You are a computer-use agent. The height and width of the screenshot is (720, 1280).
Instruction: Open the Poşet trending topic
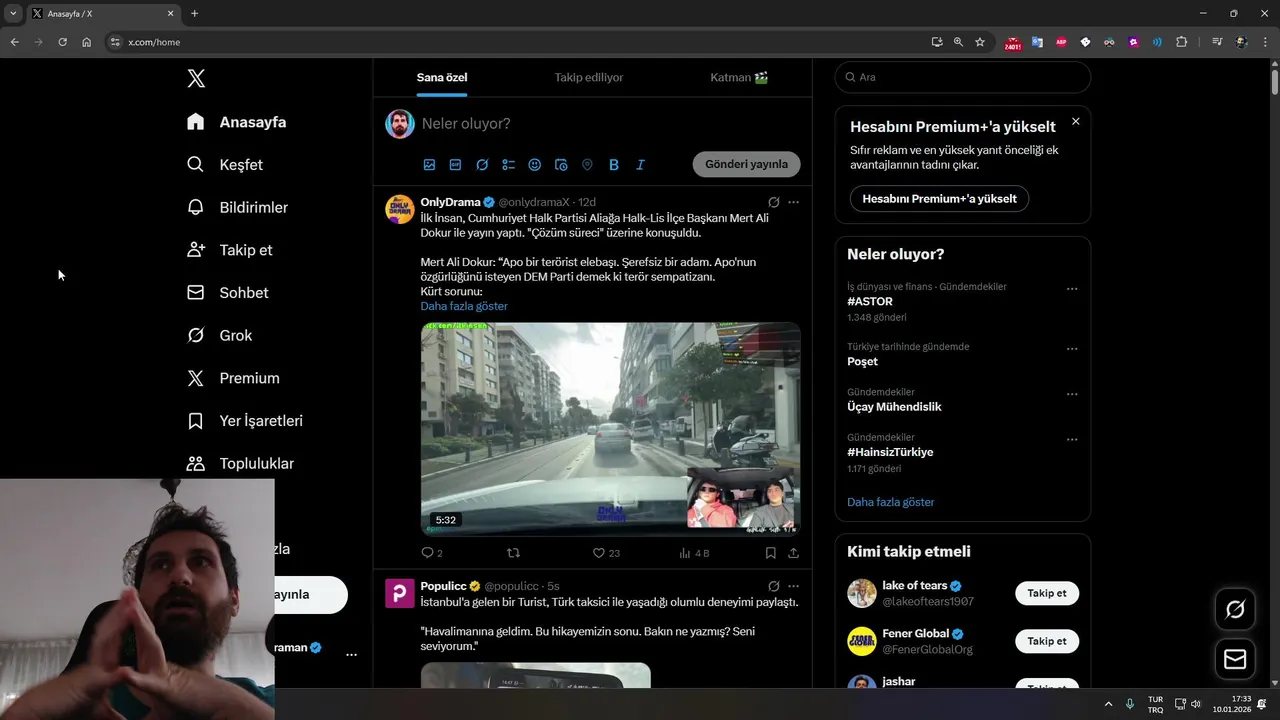click(x=862, y=361)
